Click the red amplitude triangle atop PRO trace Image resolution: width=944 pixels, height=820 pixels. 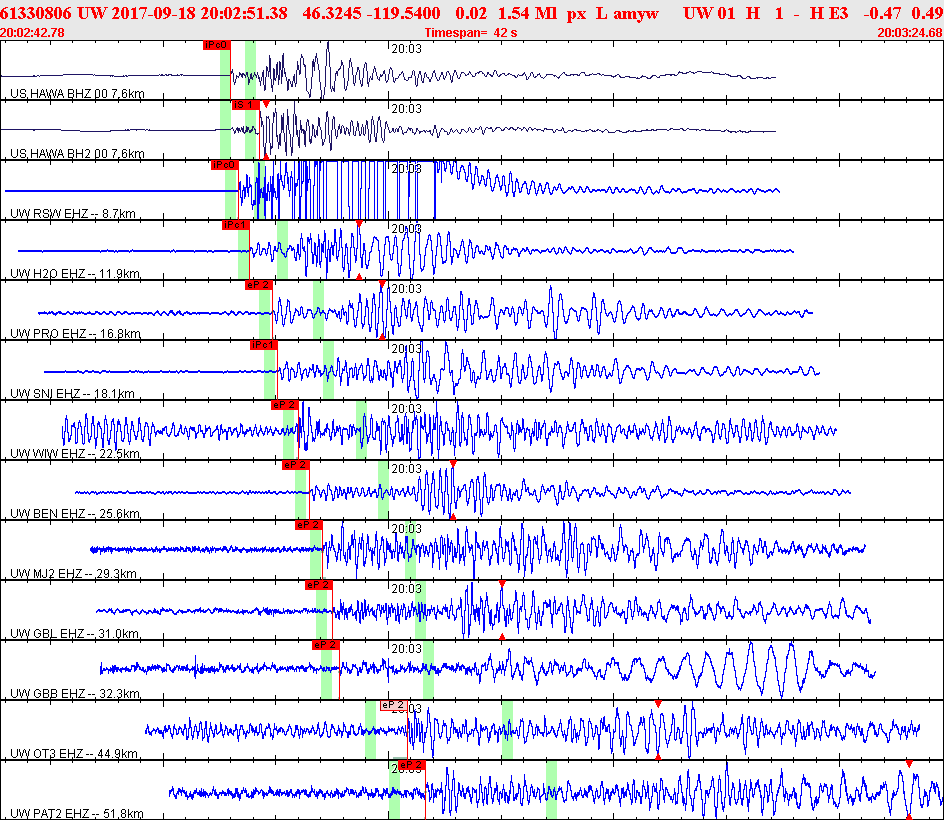pyautogui.click(x=382, y=284)
